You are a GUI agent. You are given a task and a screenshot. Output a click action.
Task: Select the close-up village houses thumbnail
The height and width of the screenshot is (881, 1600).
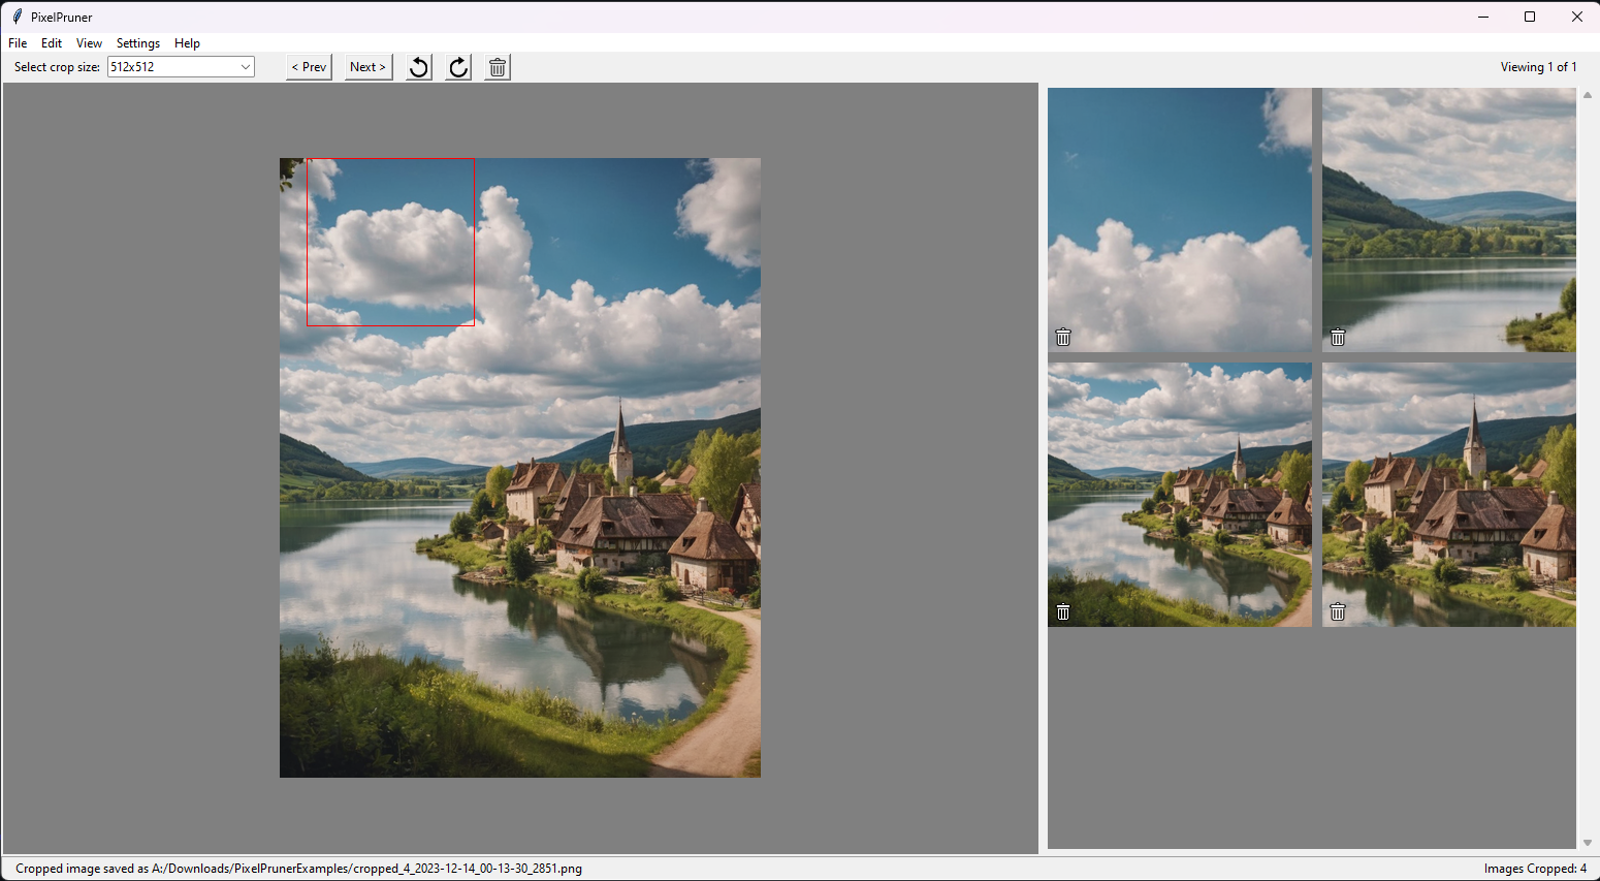[1449, 495]
